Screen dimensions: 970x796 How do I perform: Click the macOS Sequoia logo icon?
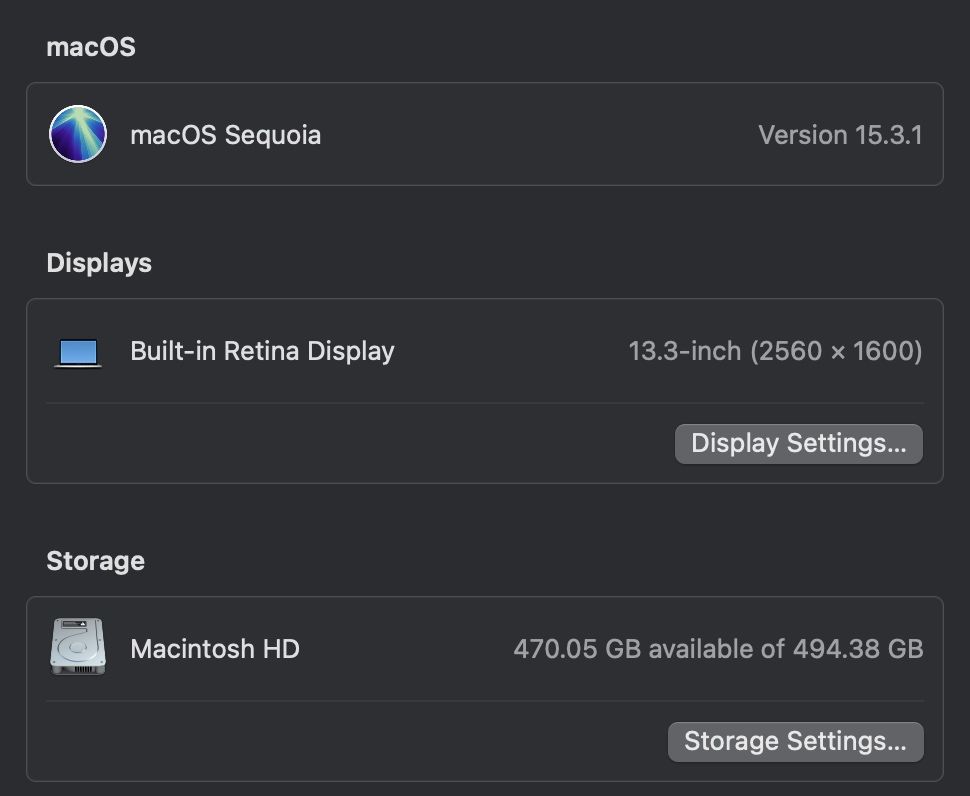(x=78, y=134)
